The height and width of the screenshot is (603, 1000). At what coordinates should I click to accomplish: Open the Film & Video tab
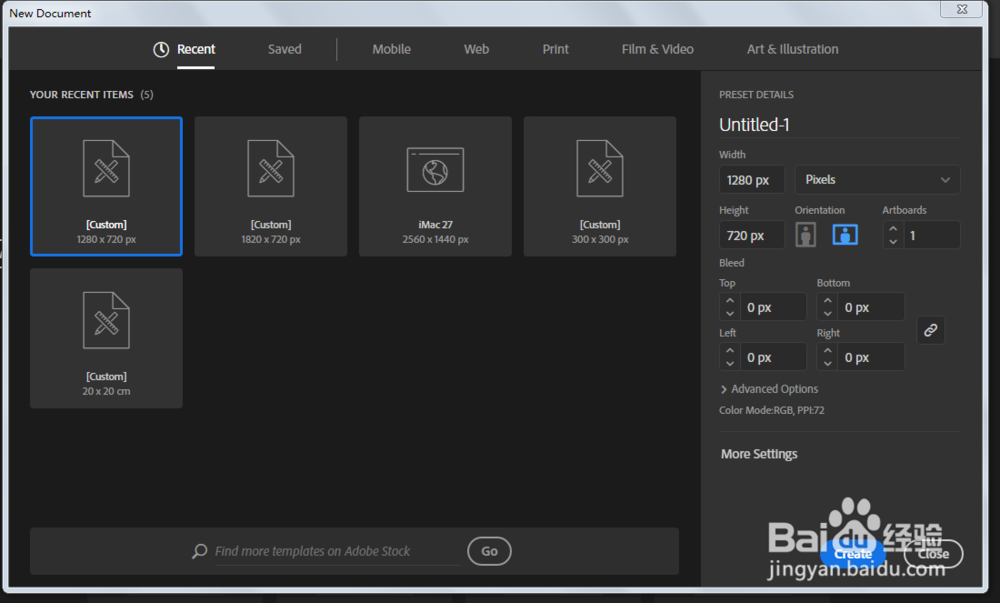(658, 49)
